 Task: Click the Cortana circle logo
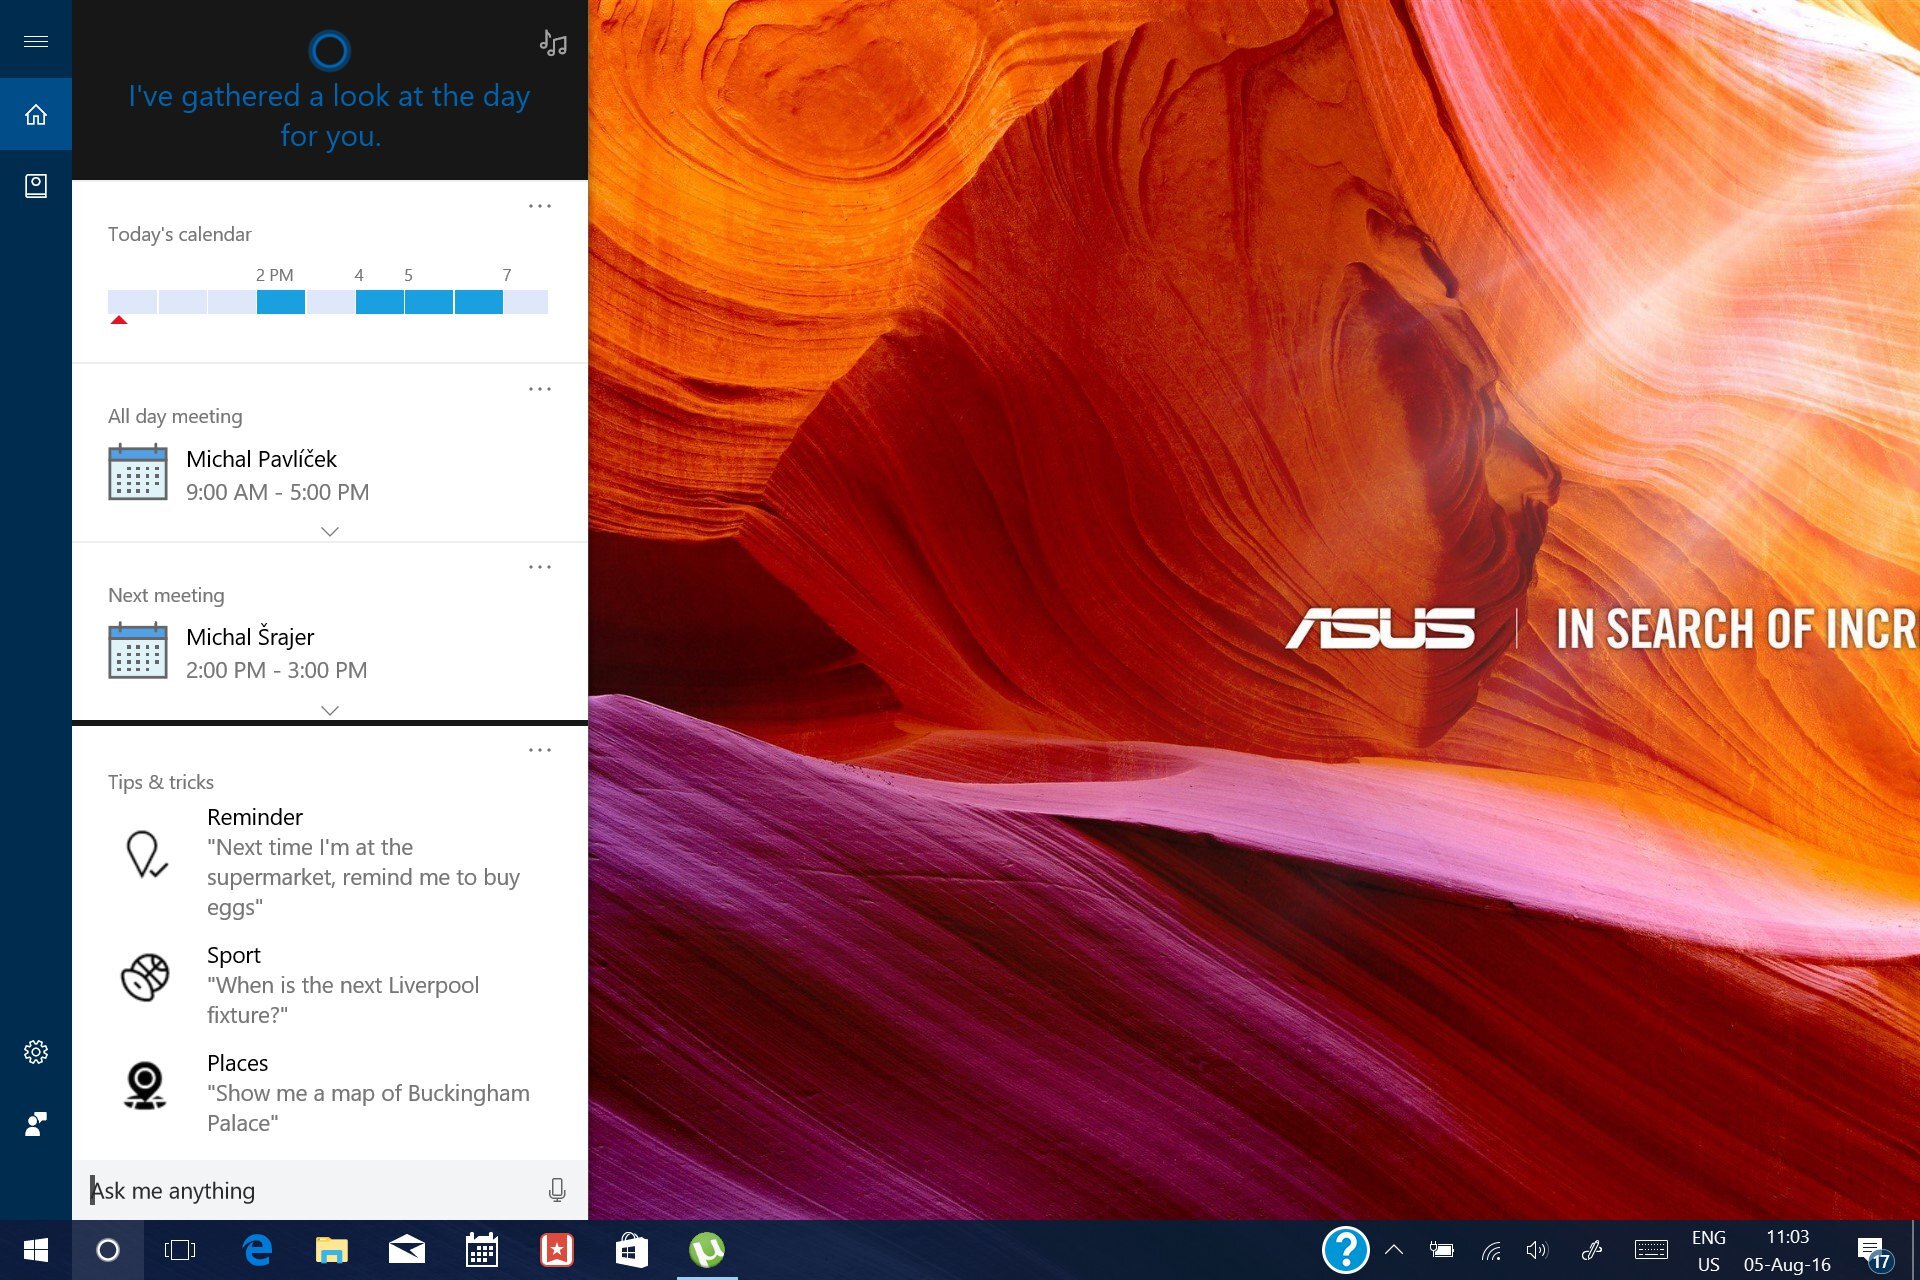pos(330,50)
